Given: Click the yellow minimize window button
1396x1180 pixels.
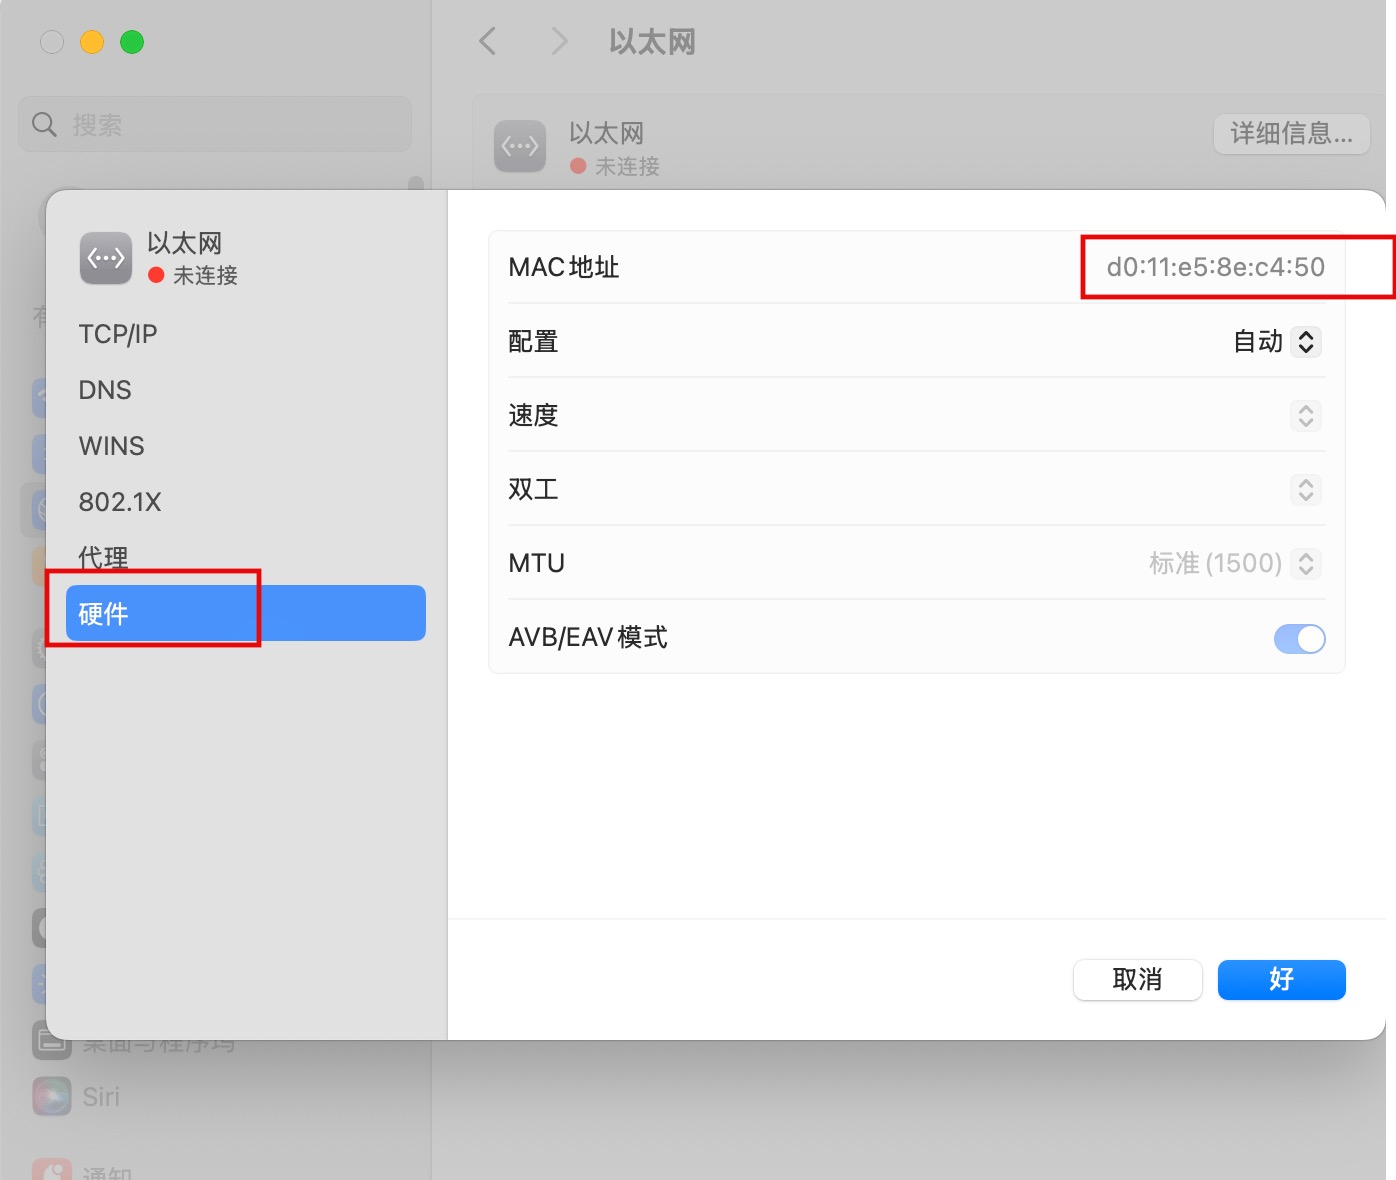Looking at the screenshot, I should coord(92,42).
